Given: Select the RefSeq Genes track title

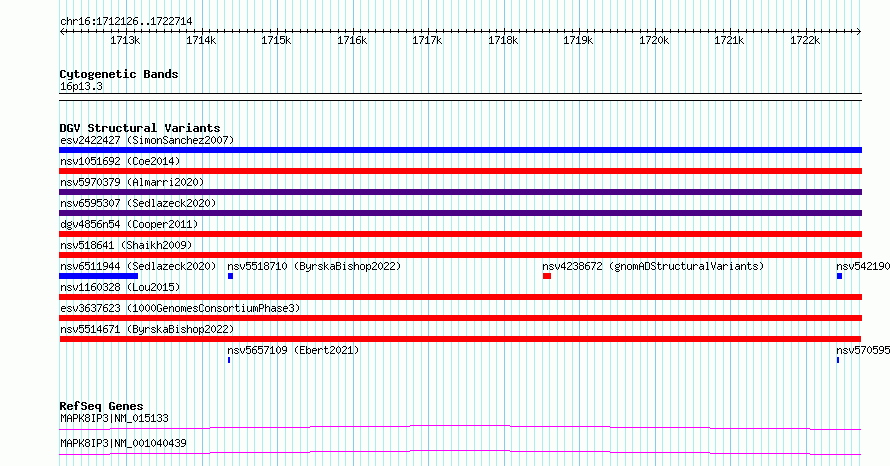Looking at the screenshot, I should coord(101,406).
